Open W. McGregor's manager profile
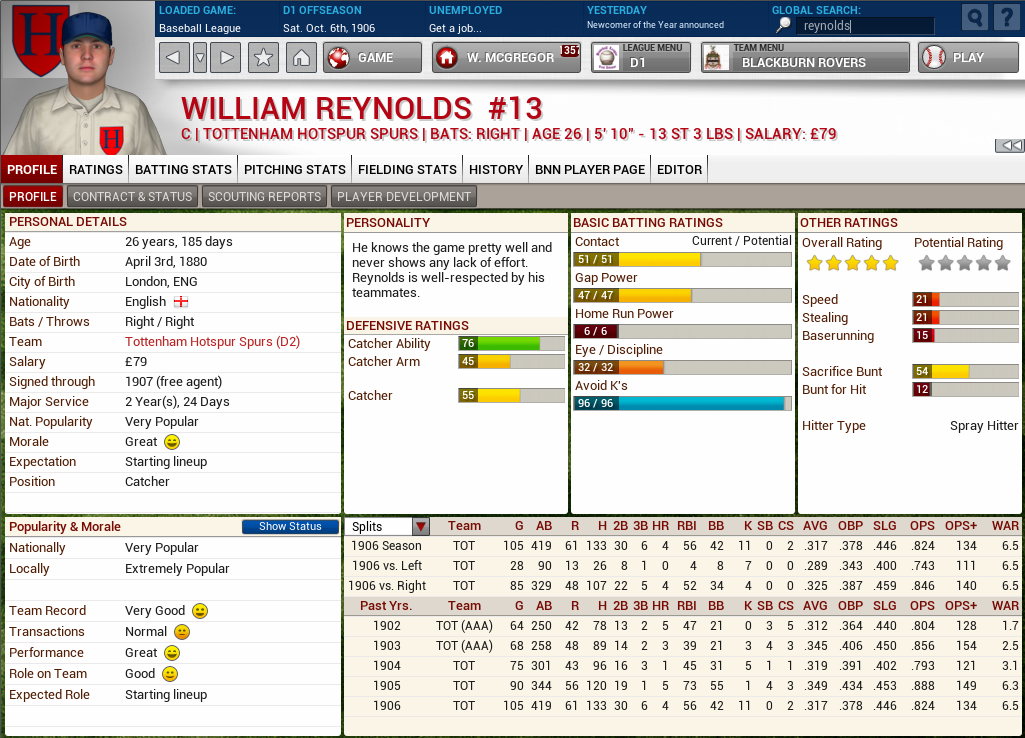Screen dimensions: 1025x738 (505, 57)
